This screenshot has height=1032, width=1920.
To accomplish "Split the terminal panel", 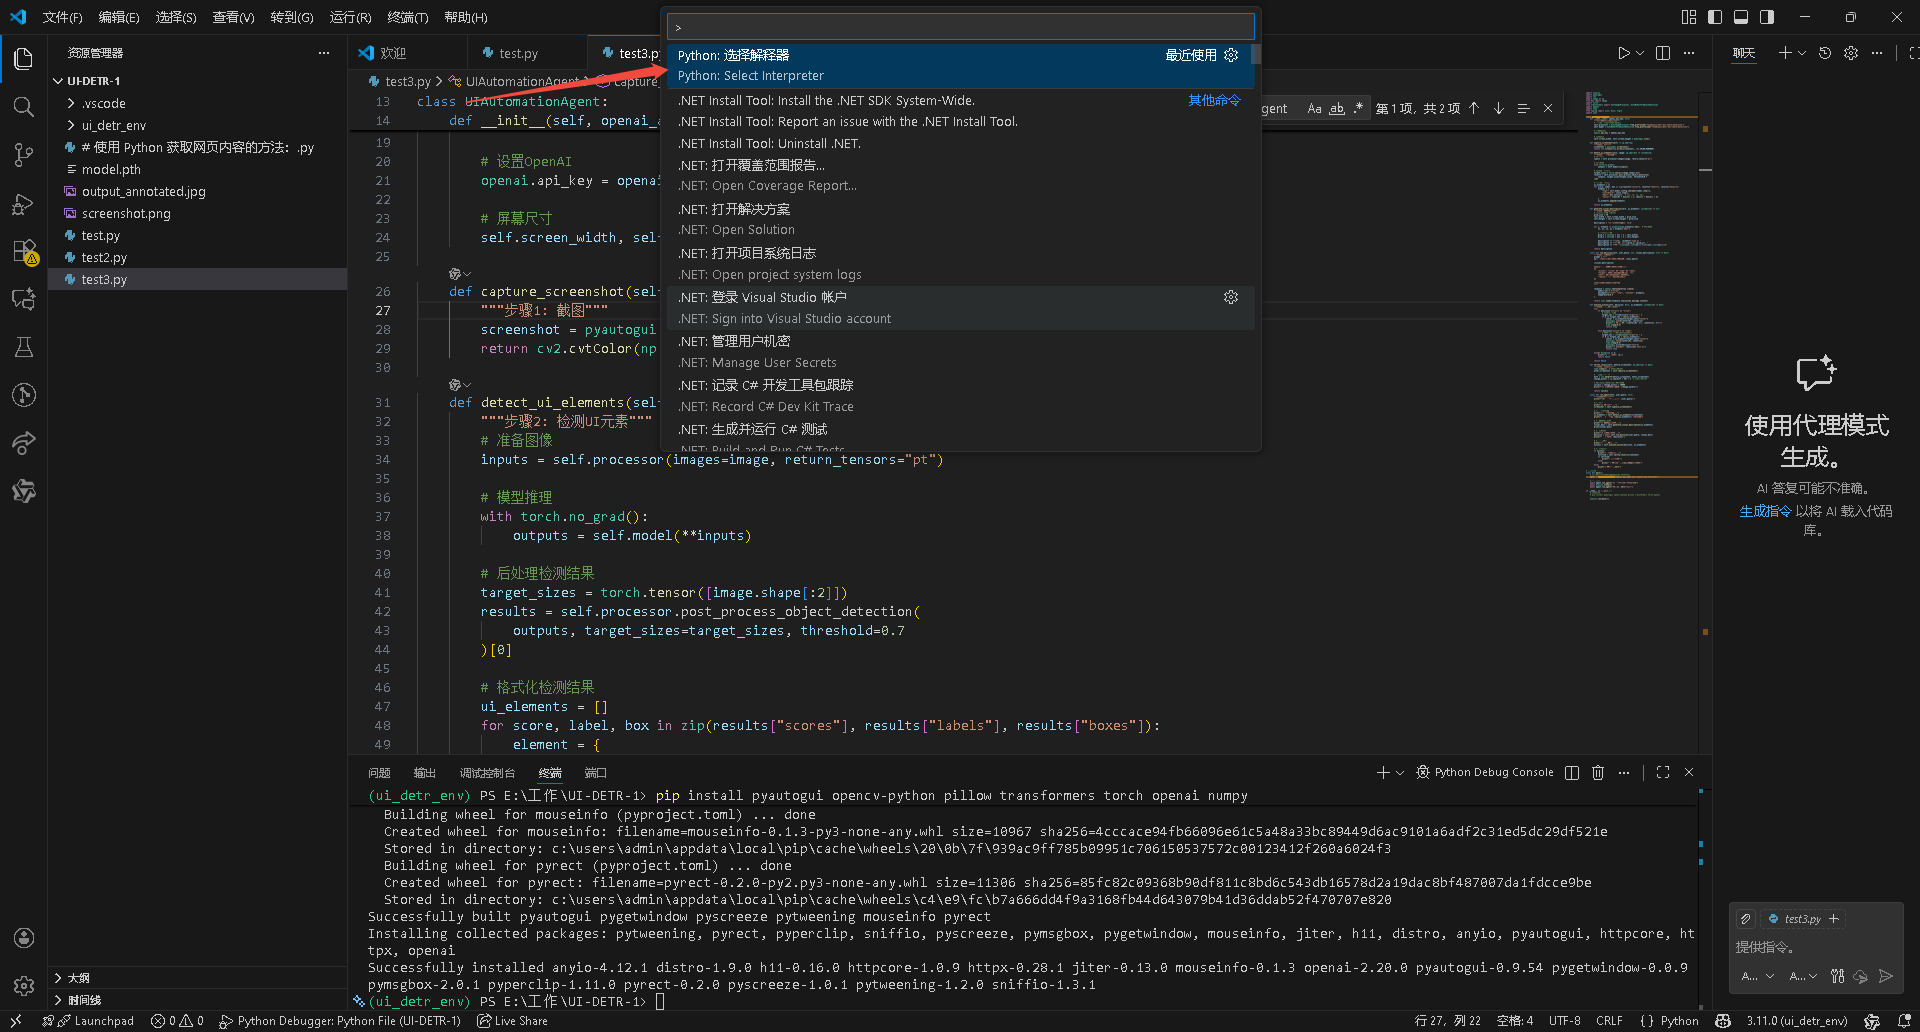I will click(1572, 772).
